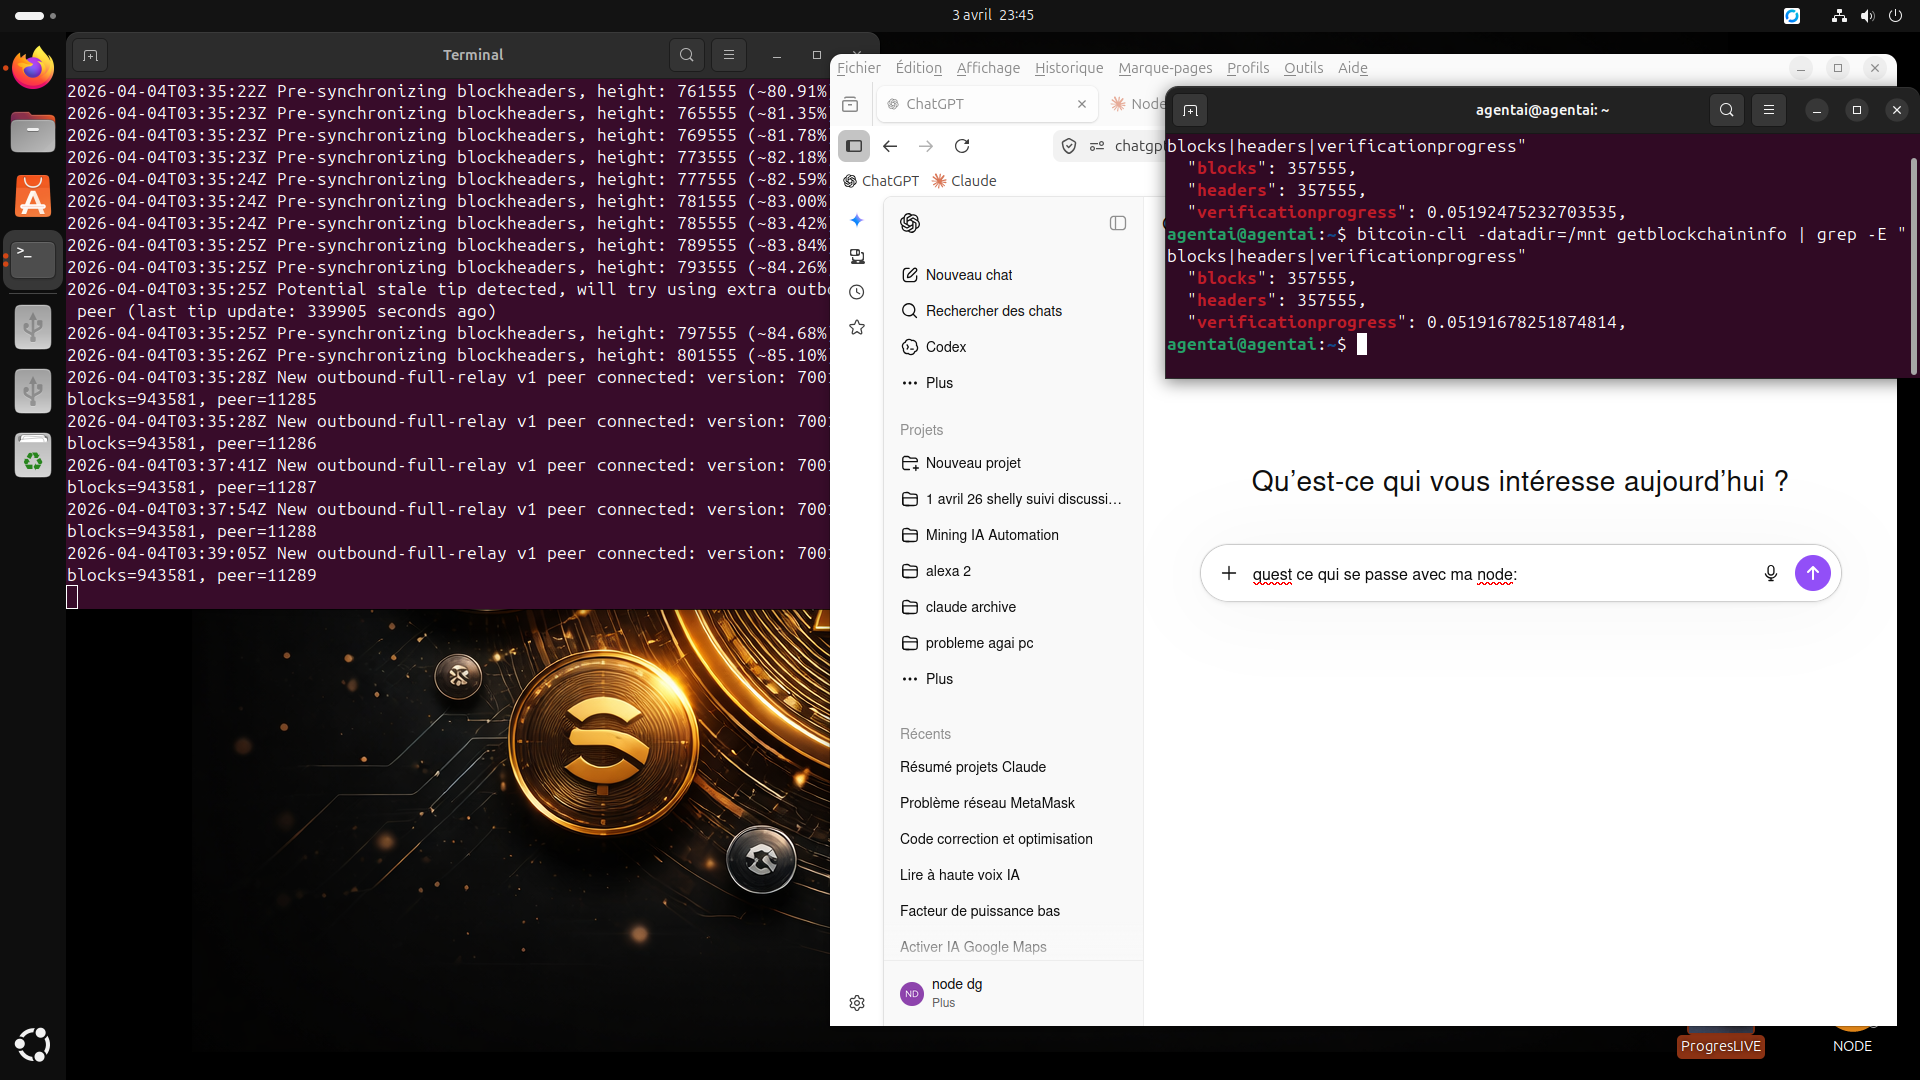Screen dimensions: 1920x1080
Task: Start a Nouveau chat
Action: pyautogui.click(x=968, y=275)
